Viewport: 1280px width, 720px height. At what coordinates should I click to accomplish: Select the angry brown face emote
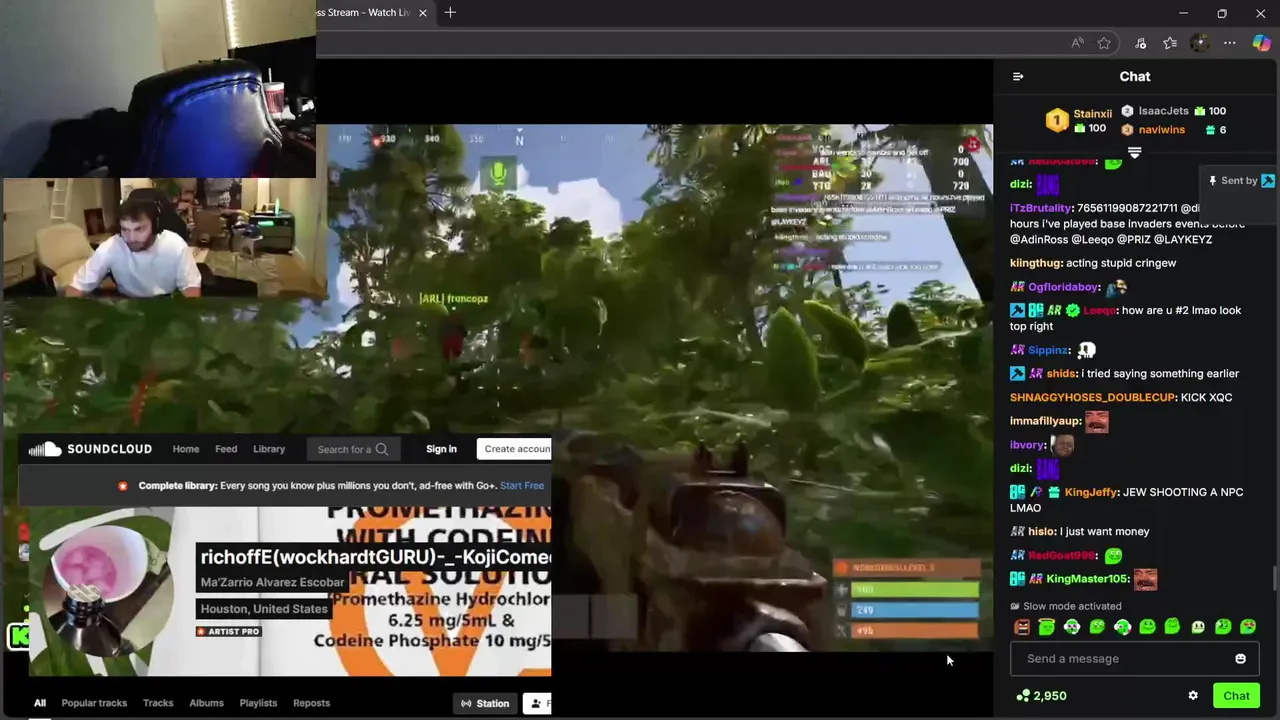(1022, 627)
